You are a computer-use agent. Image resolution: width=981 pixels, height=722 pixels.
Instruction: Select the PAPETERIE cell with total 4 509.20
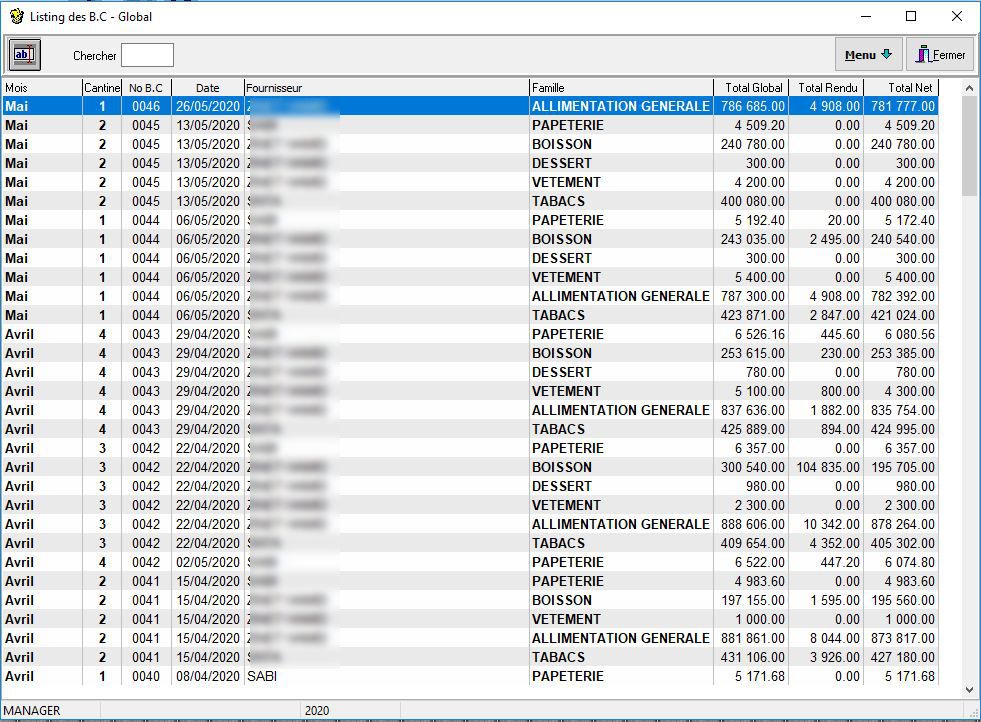(621, 125)
